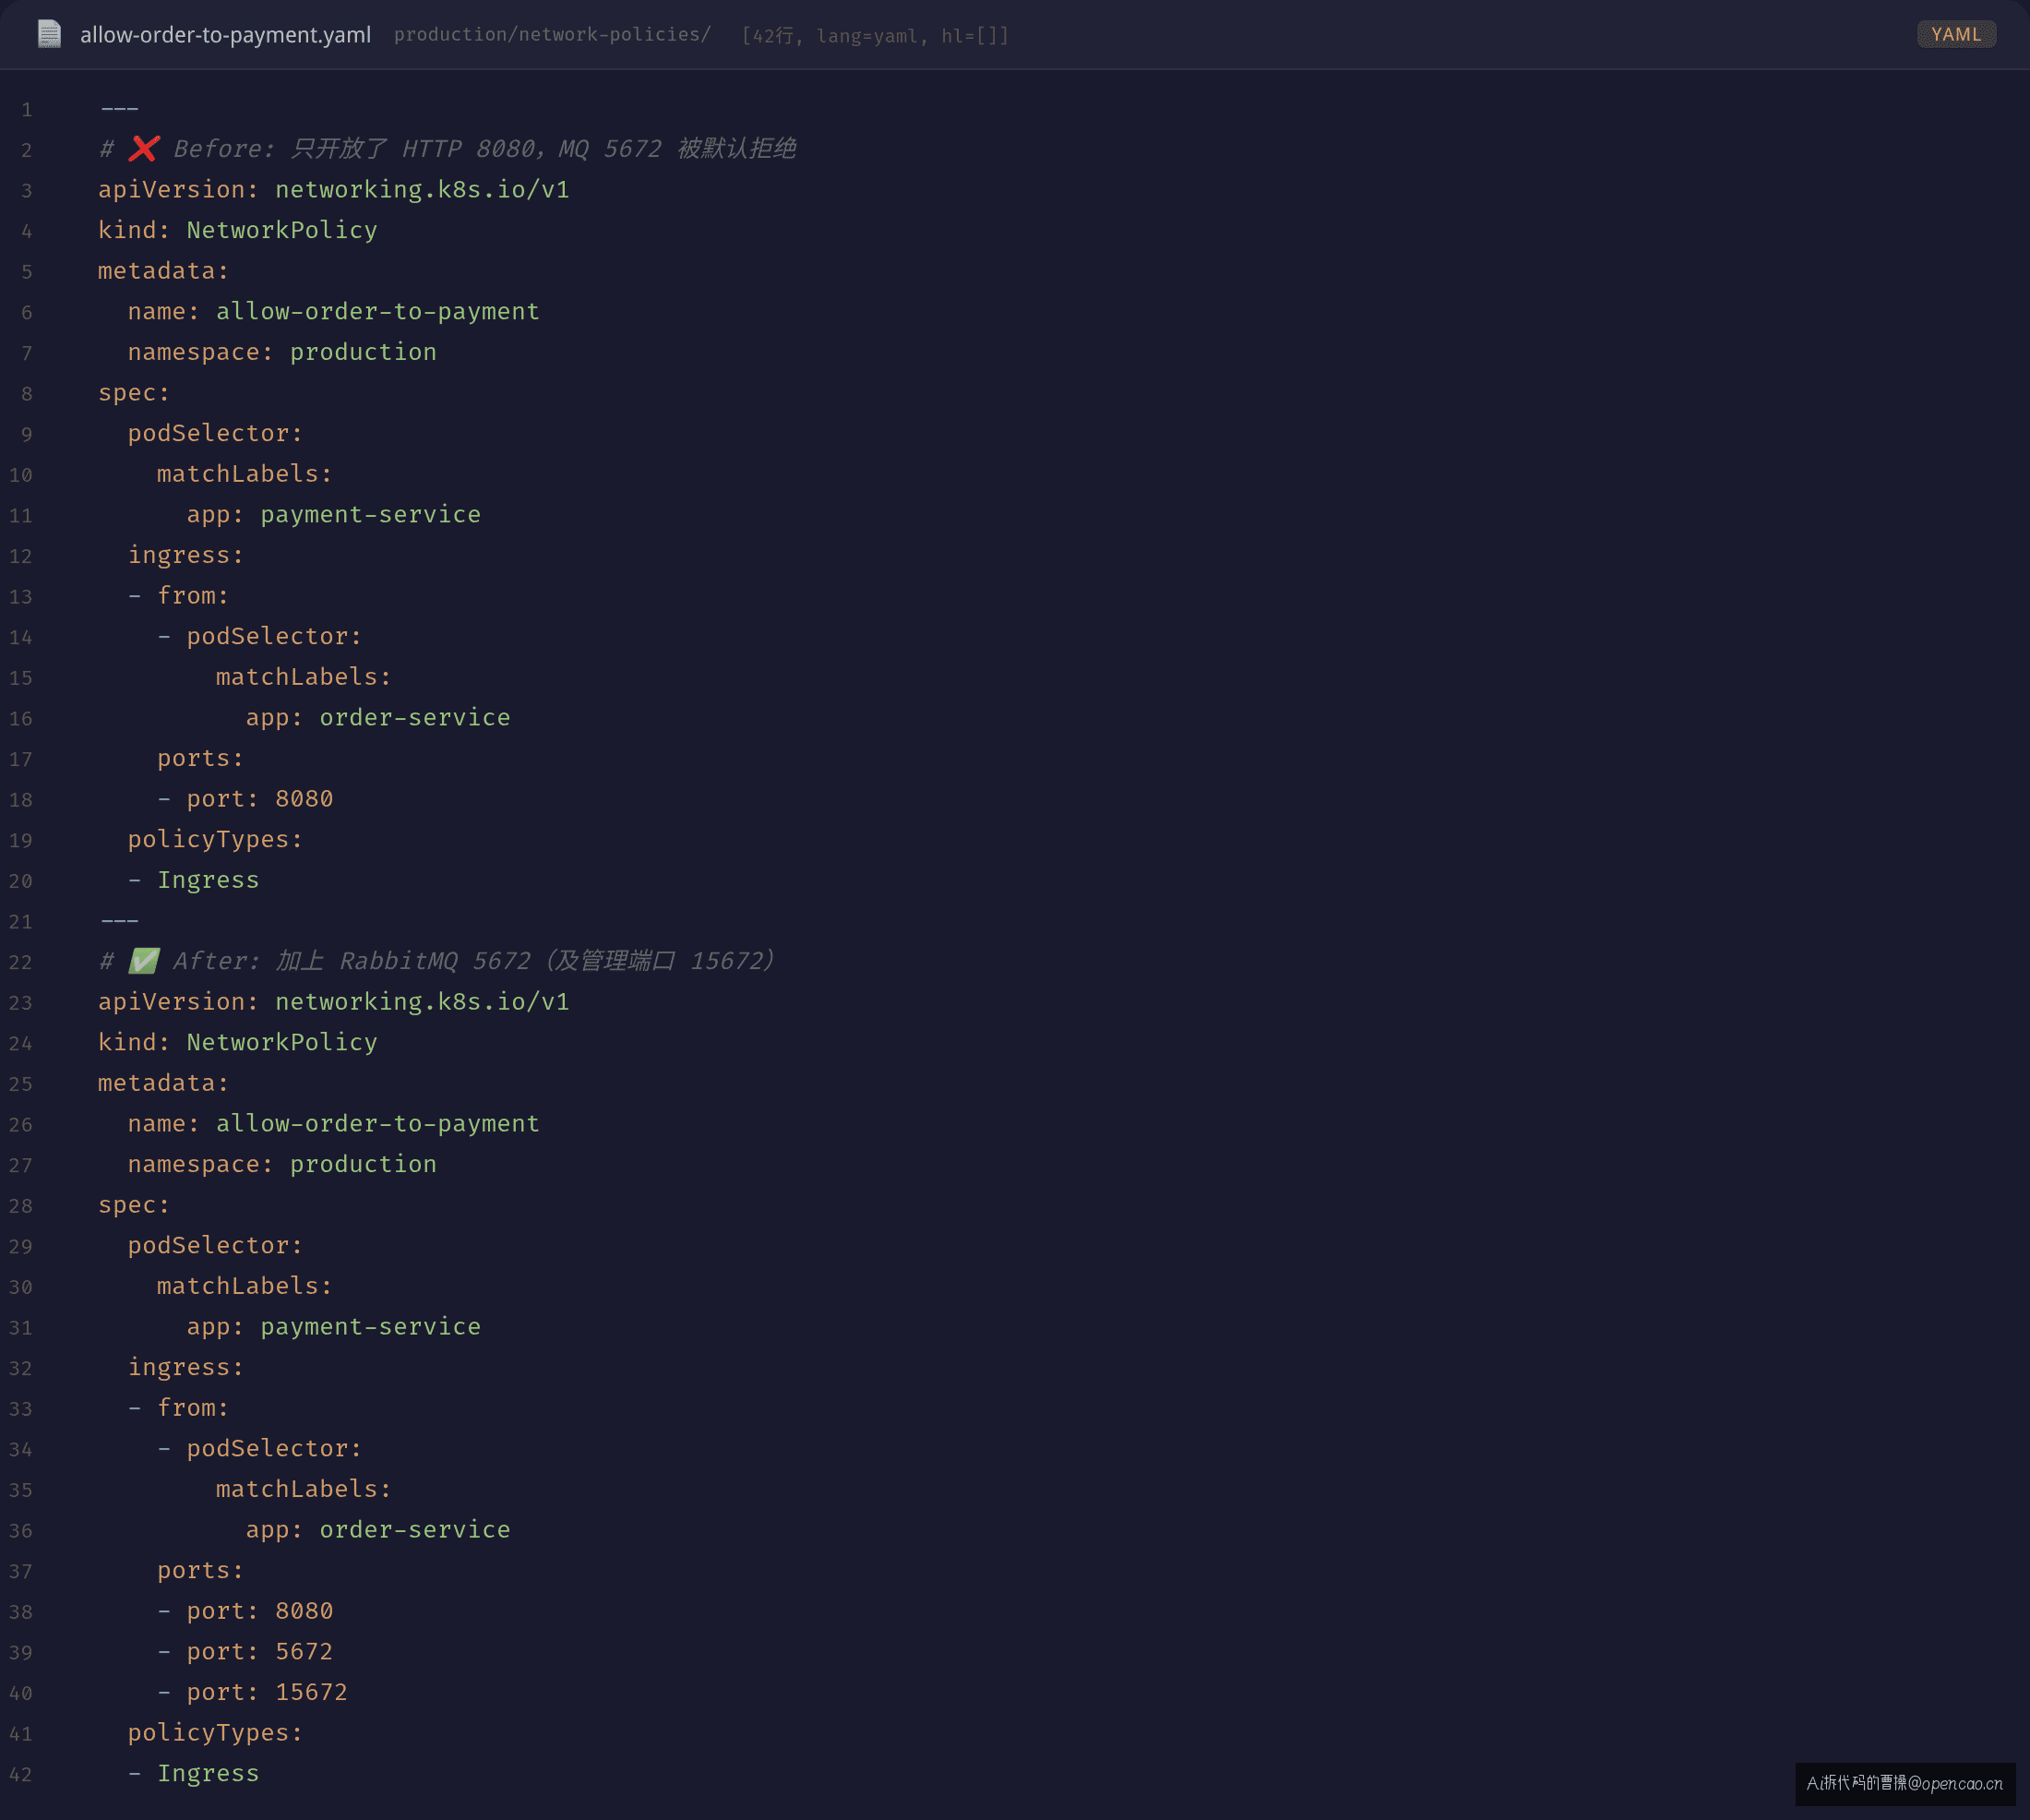
Task: Click line number 21 in the gutter
Action: click(21, 922)
